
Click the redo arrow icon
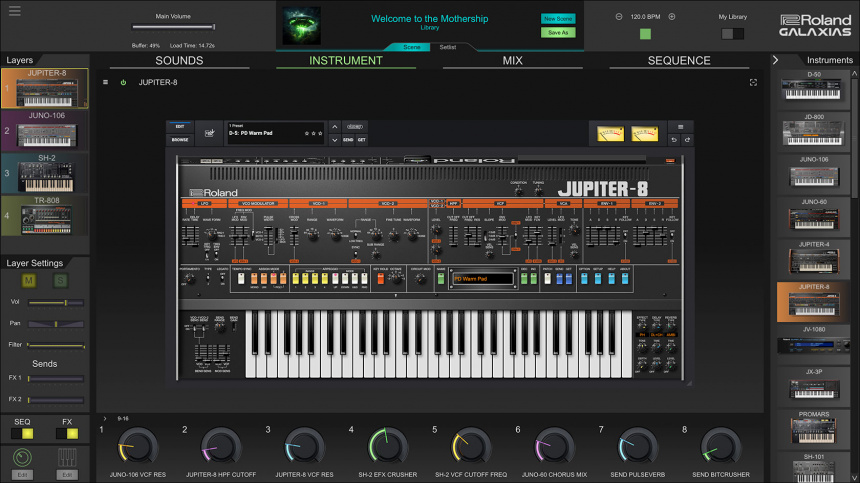687,140
